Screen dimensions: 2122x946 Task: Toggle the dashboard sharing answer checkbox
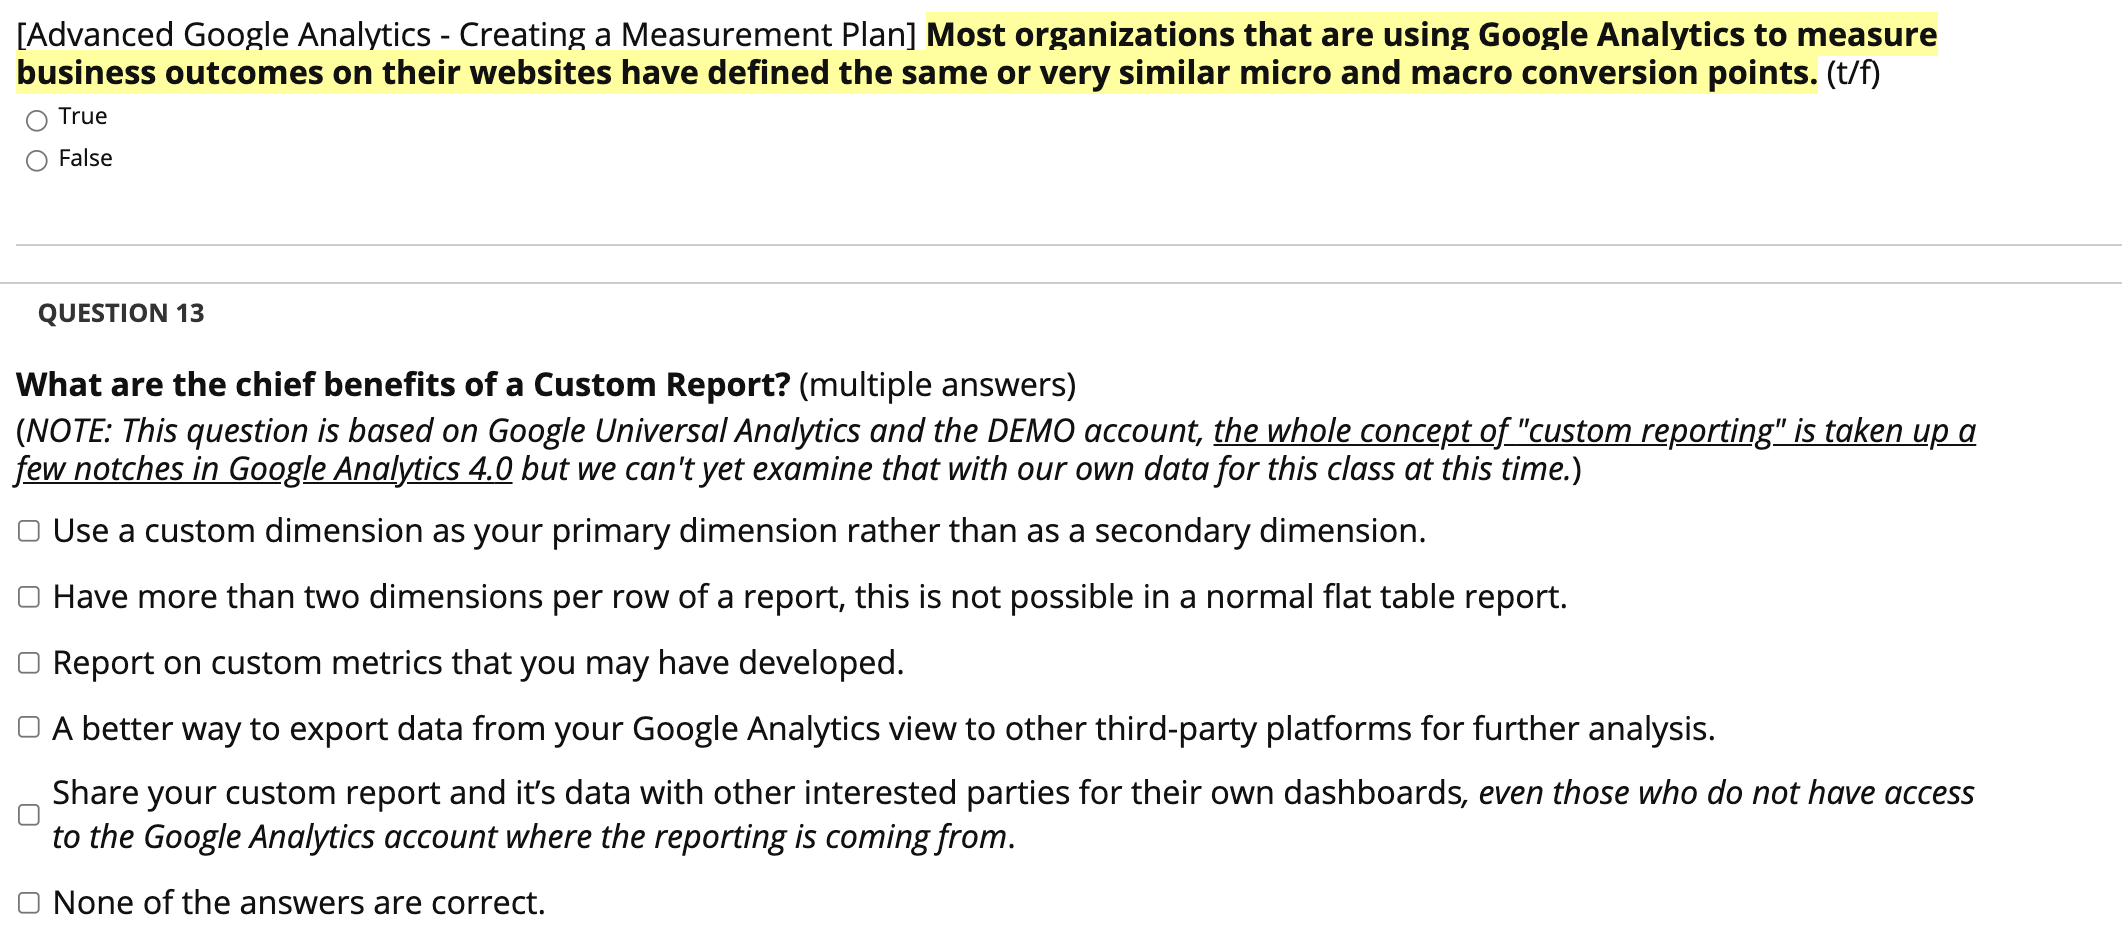coord(28,815)
